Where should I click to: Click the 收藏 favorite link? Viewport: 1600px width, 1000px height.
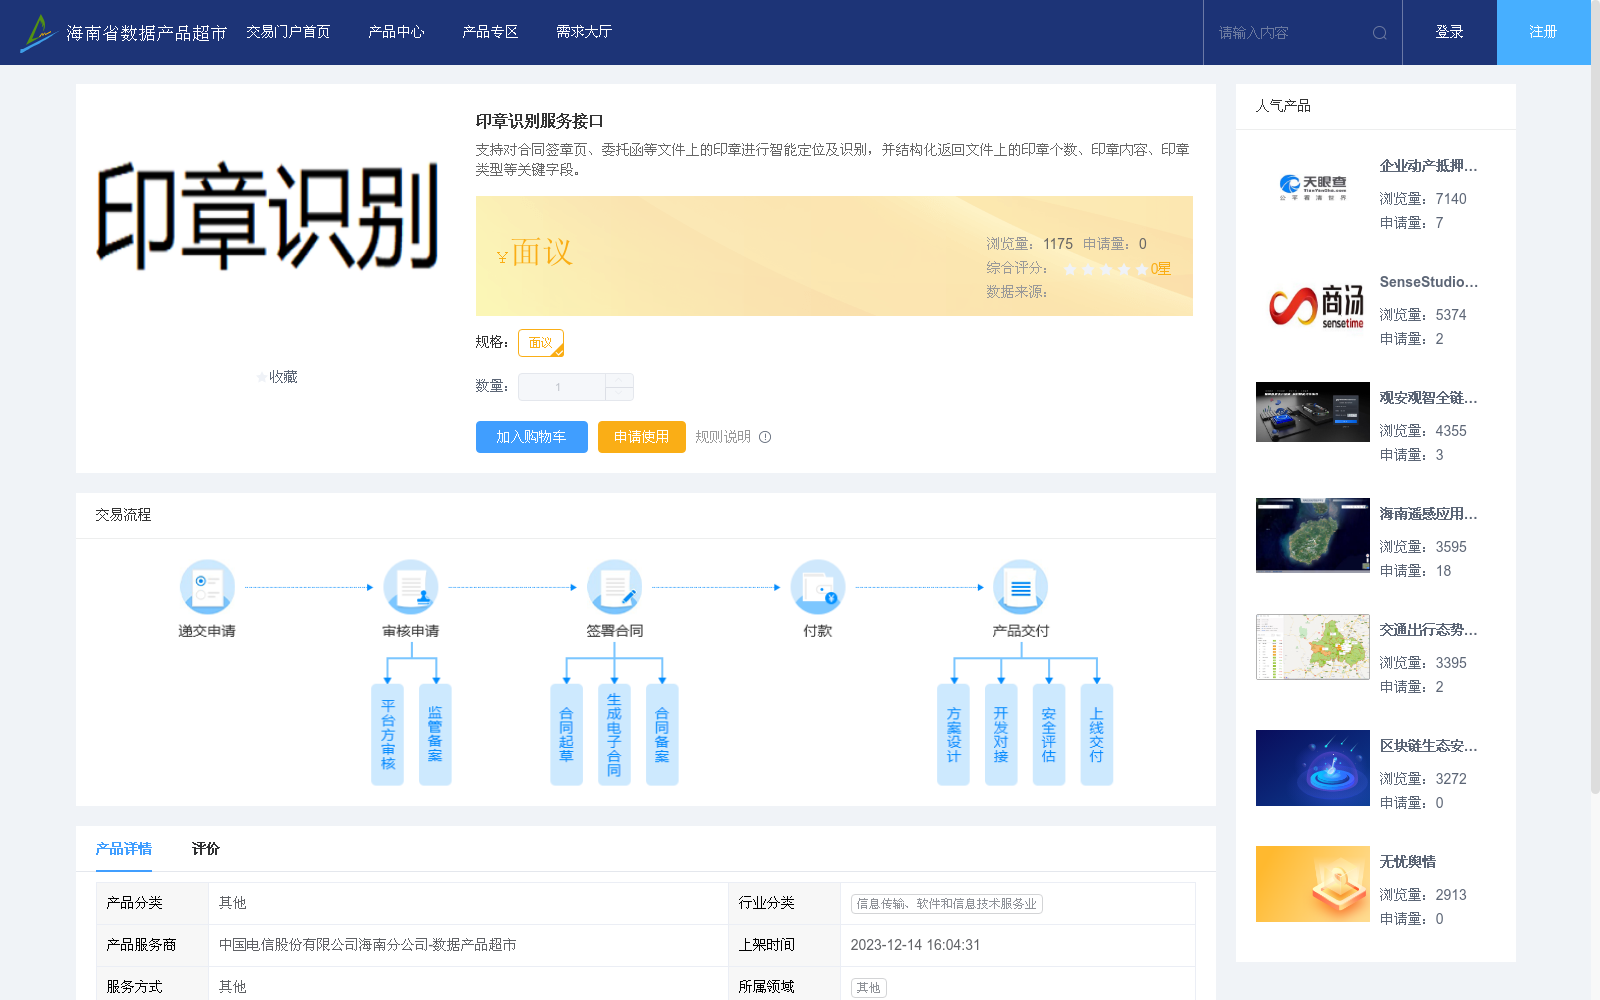point(283,377)
